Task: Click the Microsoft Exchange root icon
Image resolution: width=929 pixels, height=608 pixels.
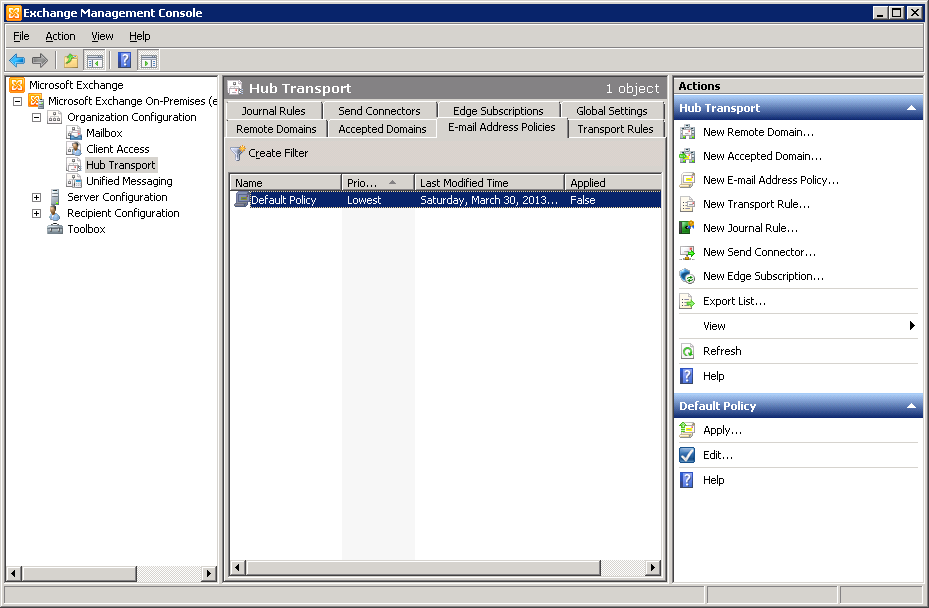Action: click(x=17, y=85)
